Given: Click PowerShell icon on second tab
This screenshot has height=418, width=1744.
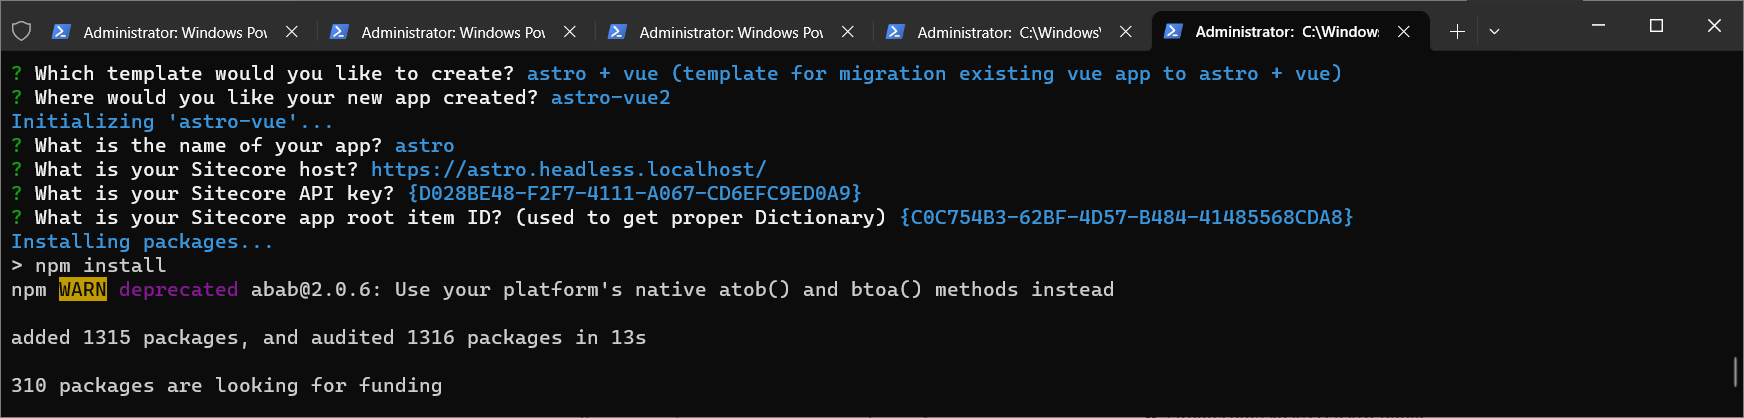Looking at the screenshot, I should coord(339,32).
